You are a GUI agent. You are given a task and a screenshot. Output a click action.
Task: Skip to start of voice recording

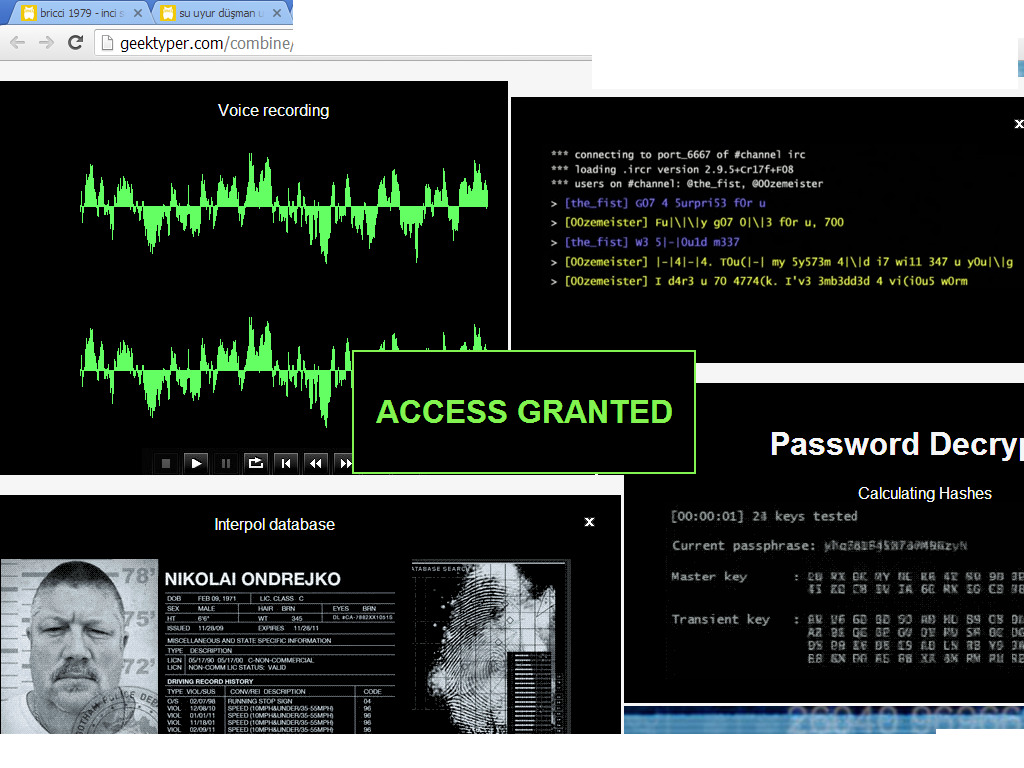[286, 463]
